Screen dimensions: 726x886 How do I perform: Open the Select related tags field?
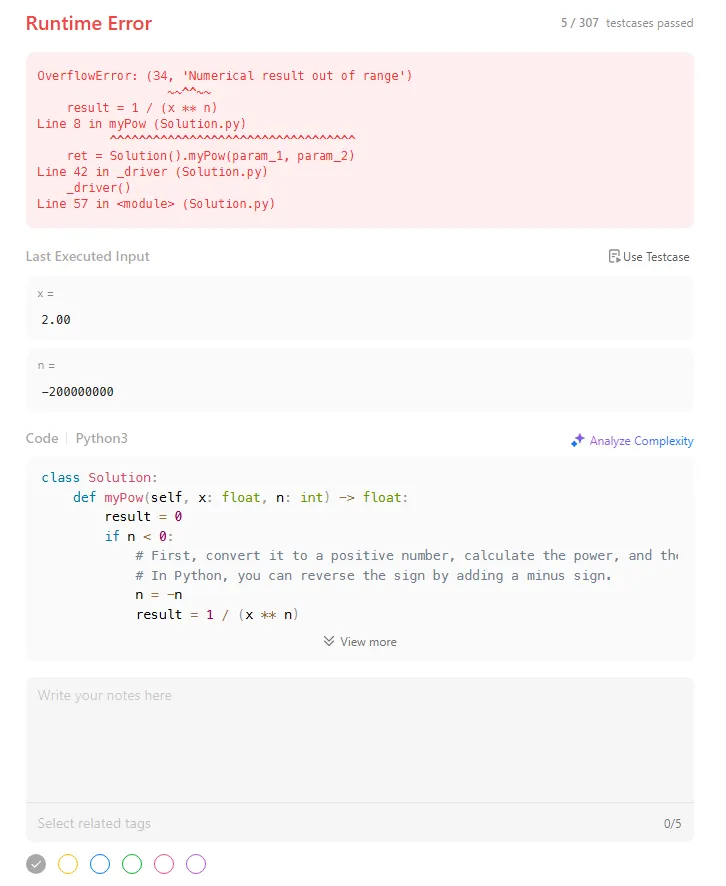(x=95, y=824)
